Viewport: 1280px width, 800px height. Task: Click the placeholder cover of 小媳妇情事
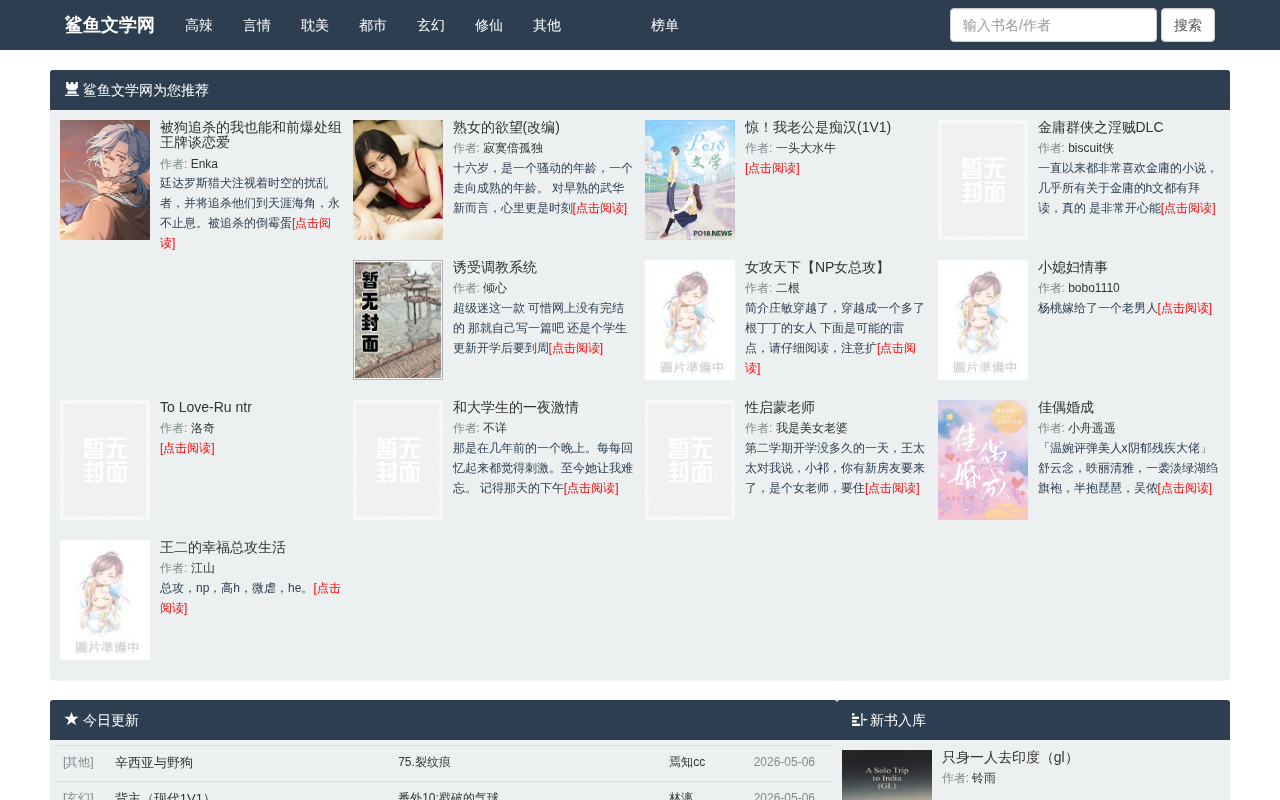(983, 320)
